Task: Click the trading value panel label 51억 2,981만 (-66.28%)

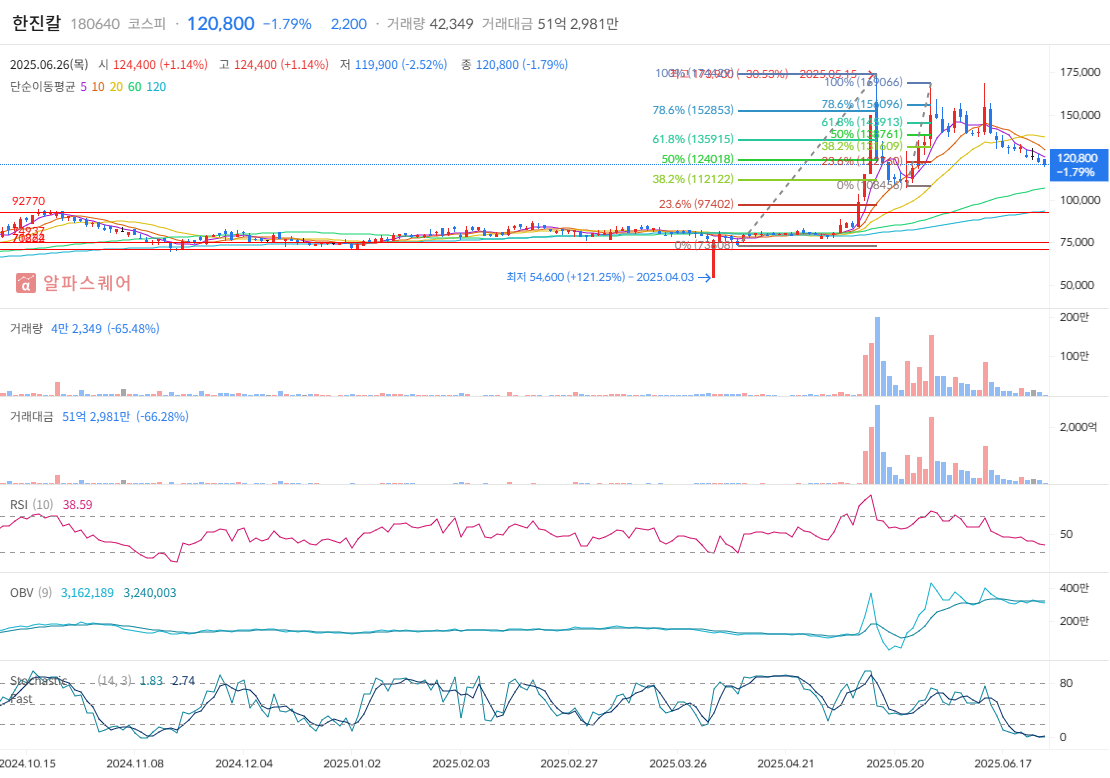Action: 125,417
